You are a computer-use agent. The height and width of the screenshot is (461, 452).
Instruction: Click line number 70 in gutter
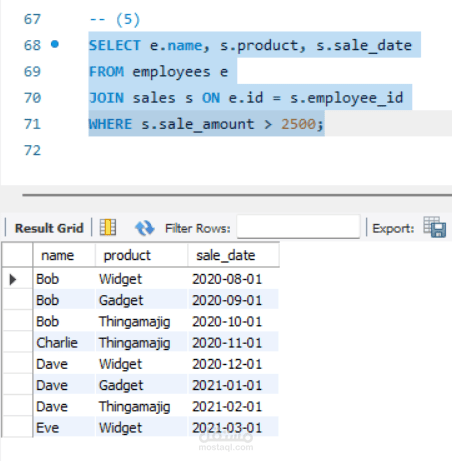[x=32, y=98]
